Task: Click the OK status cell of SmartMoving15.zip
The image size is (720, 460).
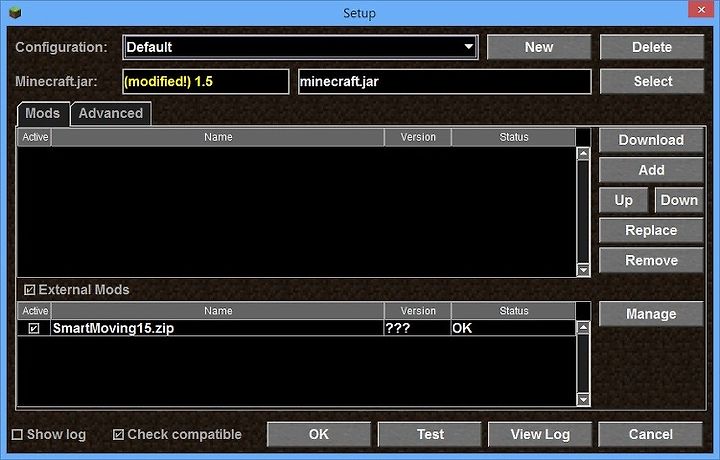Action: (513, 328)
